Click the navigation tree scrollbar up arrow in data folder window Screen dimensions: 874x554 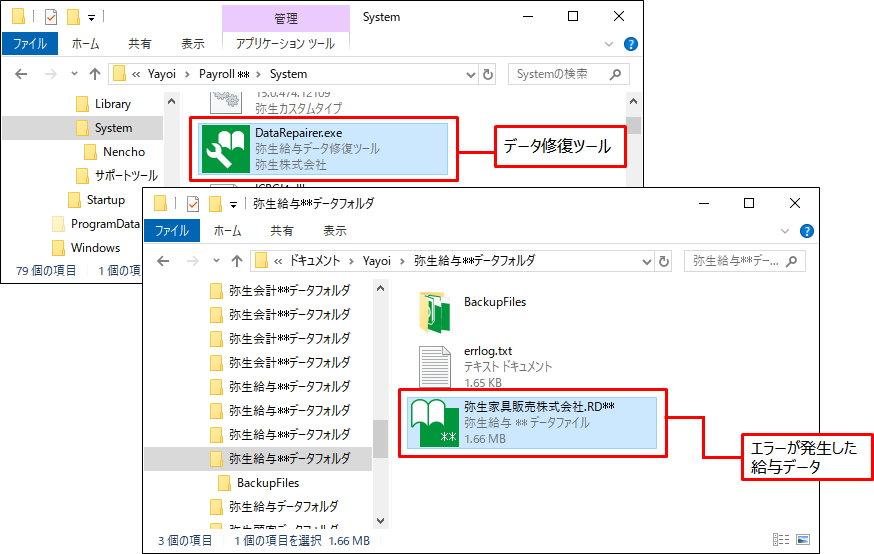coord(380,288)
